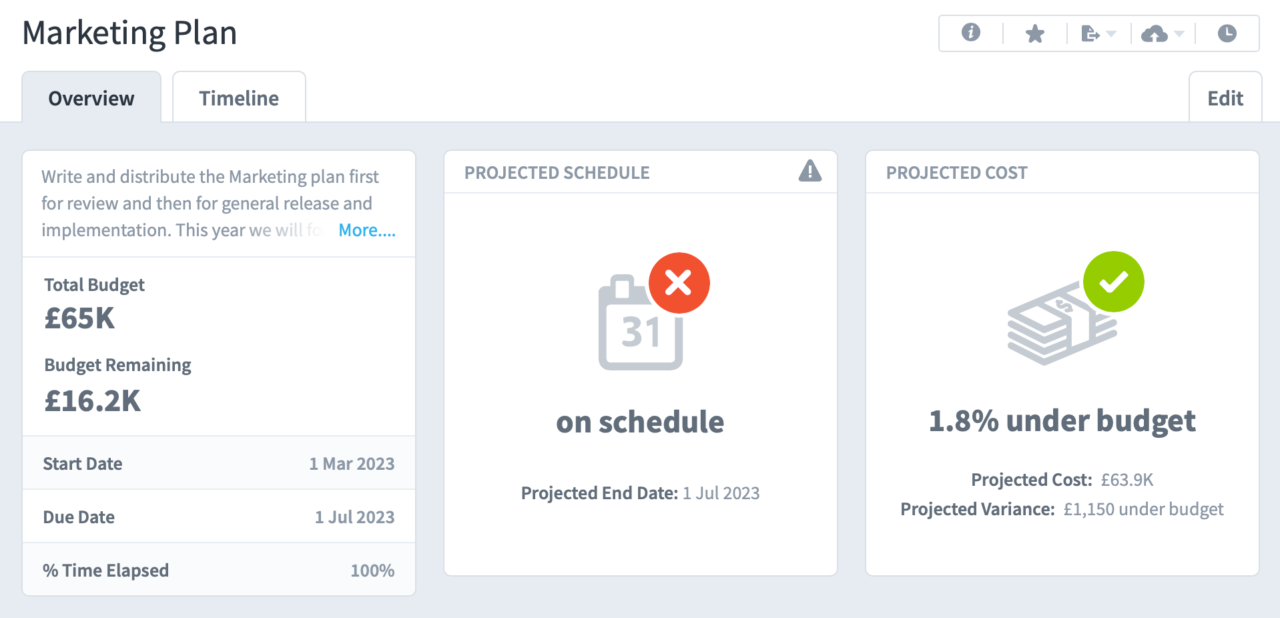Click the red X calendar schedule icon
1280x618 pixels.
point(679,283)
